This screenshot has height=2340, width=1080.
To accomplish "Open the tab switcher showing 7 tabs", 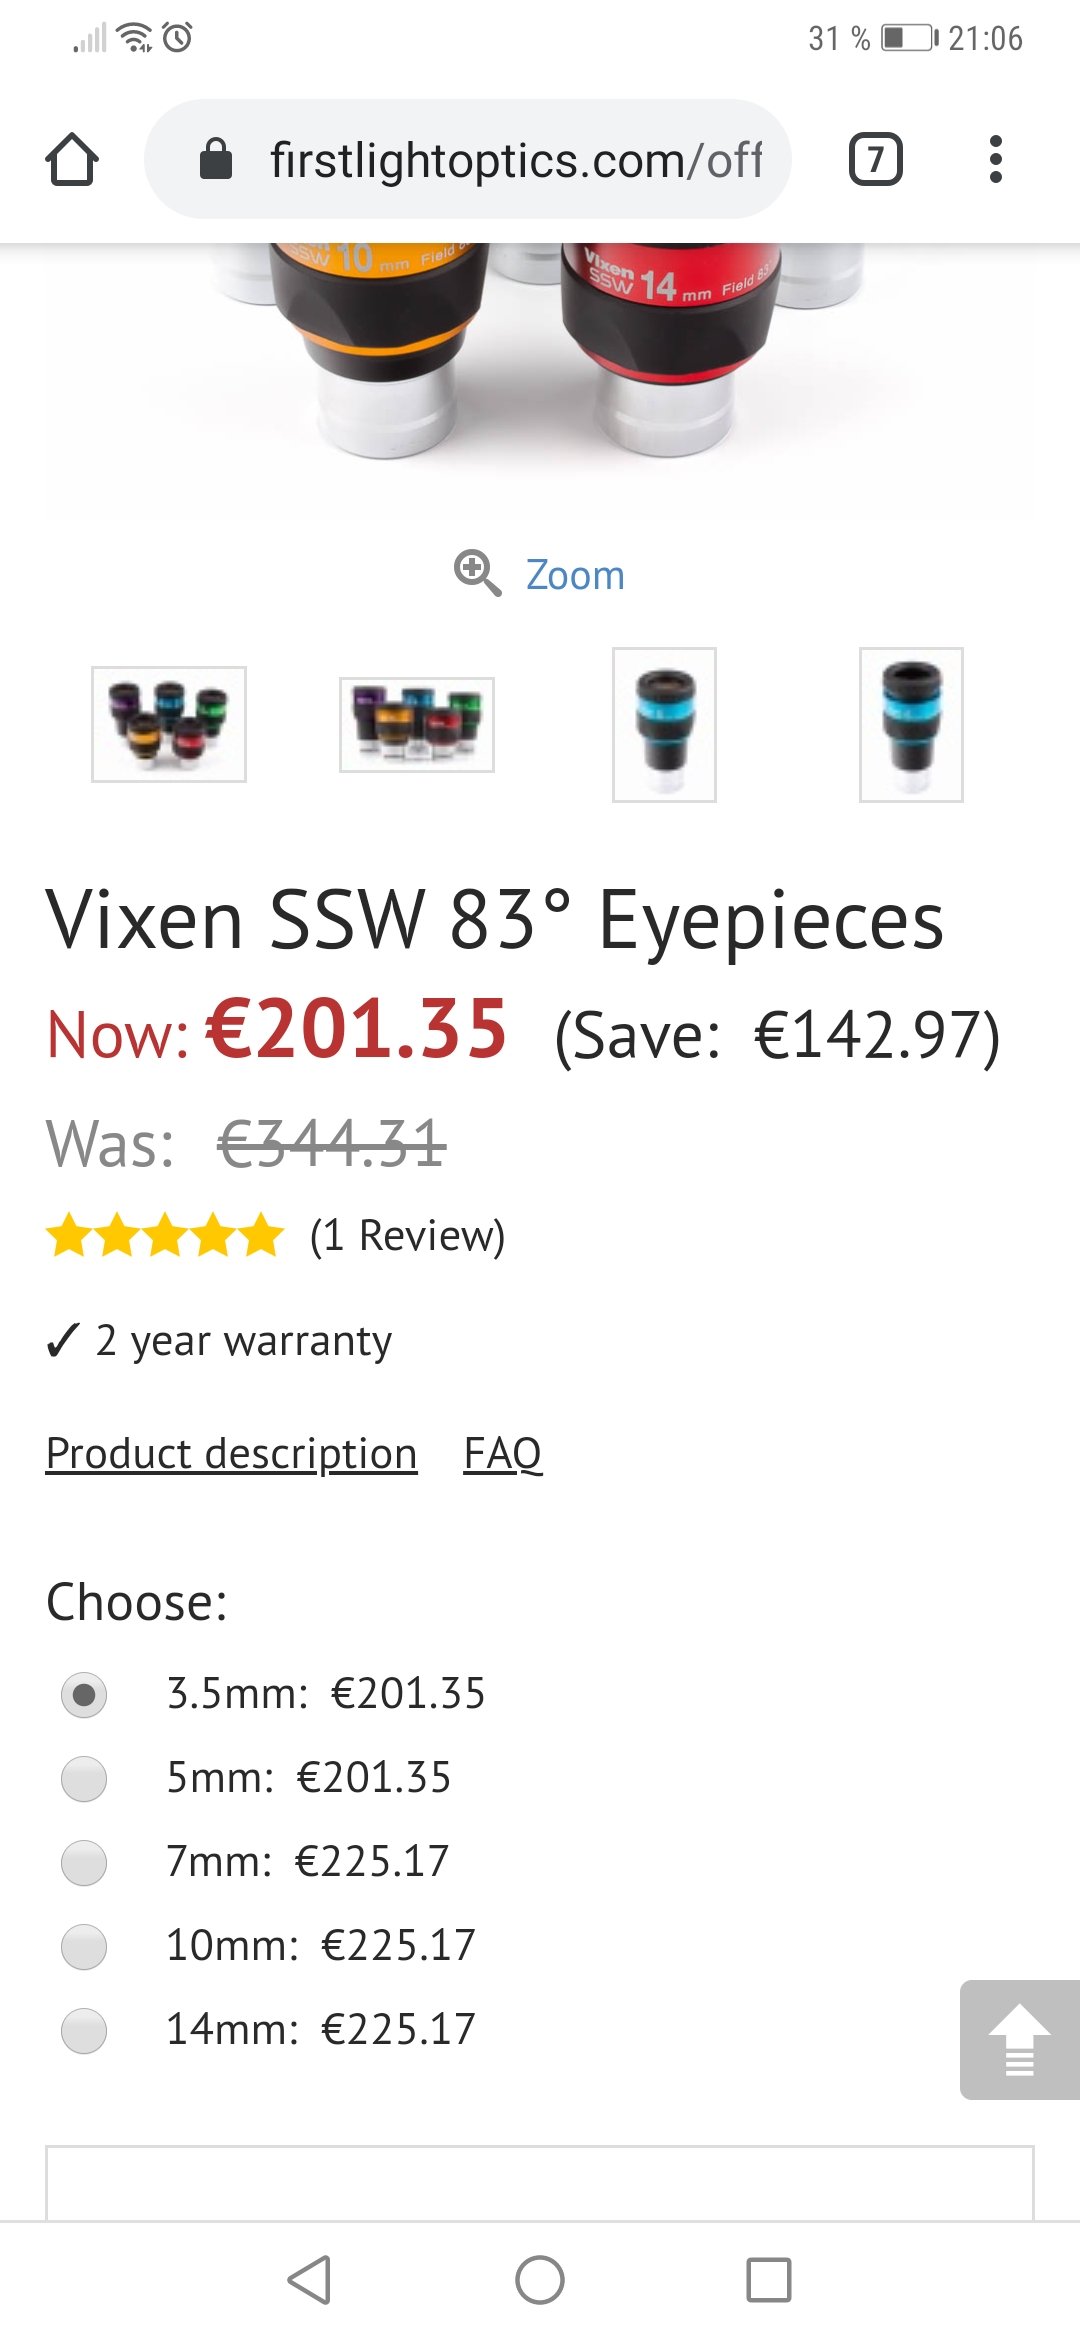I will click(x=875, y=160).
